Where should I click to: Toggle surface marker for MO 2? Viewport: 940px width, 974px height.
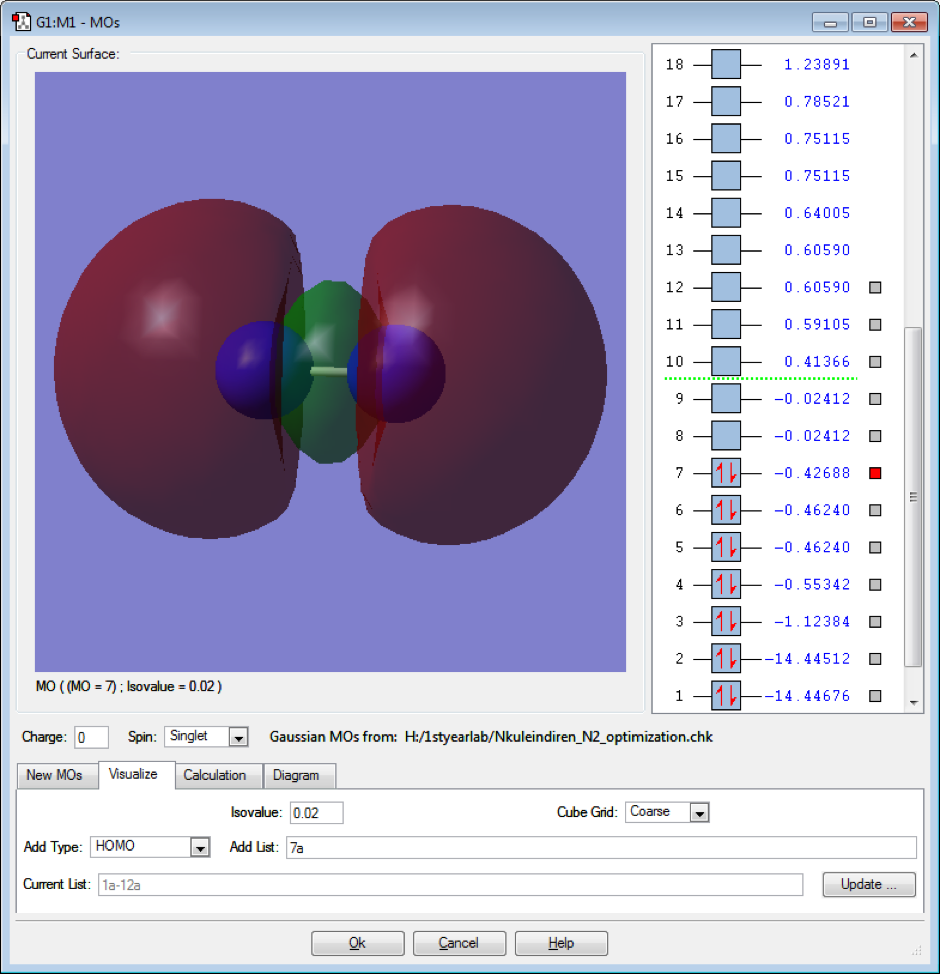(875, 658)
